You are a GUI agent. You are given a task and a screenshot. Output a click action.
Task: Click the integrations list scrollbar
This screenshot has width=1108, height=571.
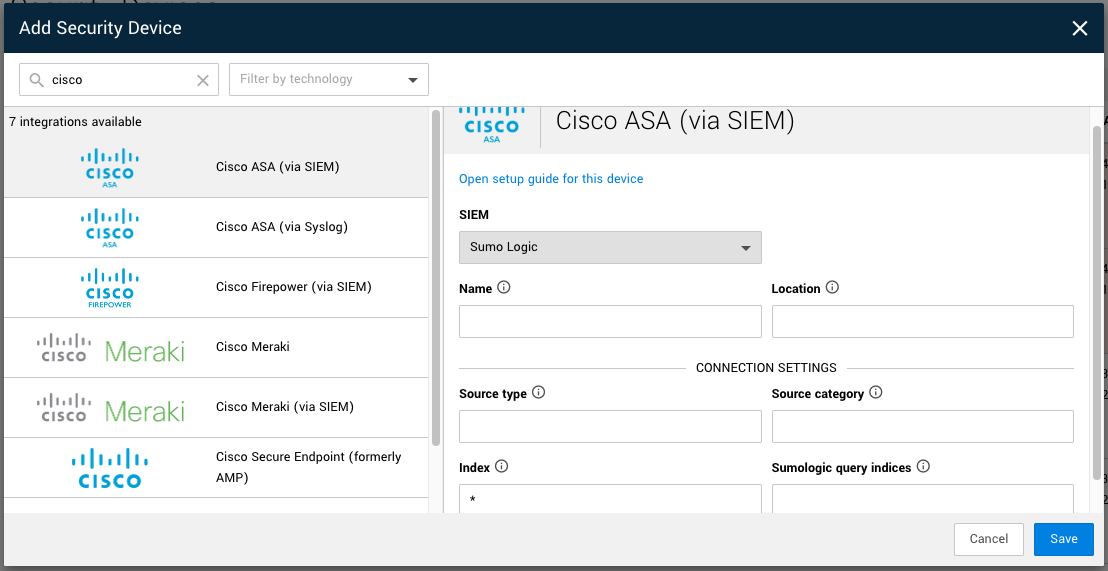point(436,278)
